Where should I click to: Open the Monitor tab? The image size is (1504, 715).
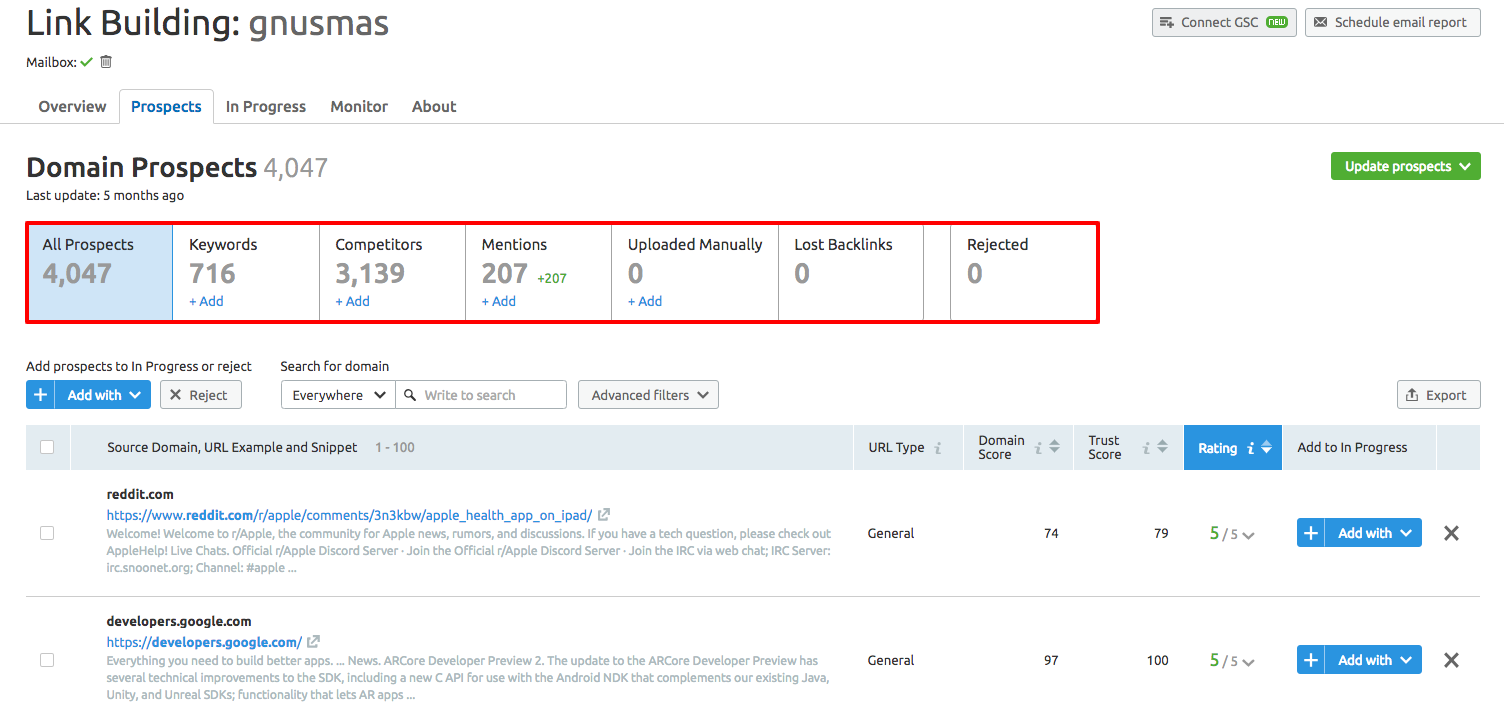(x=359, y=106)
